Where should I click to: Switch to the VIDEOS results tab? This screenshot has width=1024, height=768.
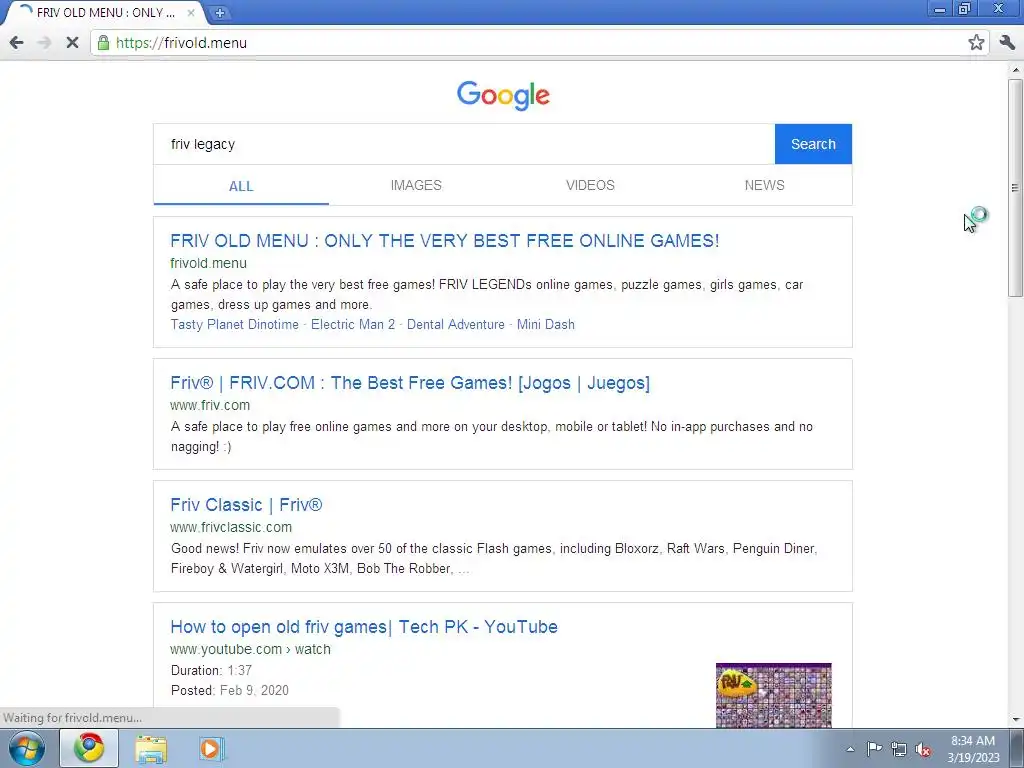coord(590,185)
